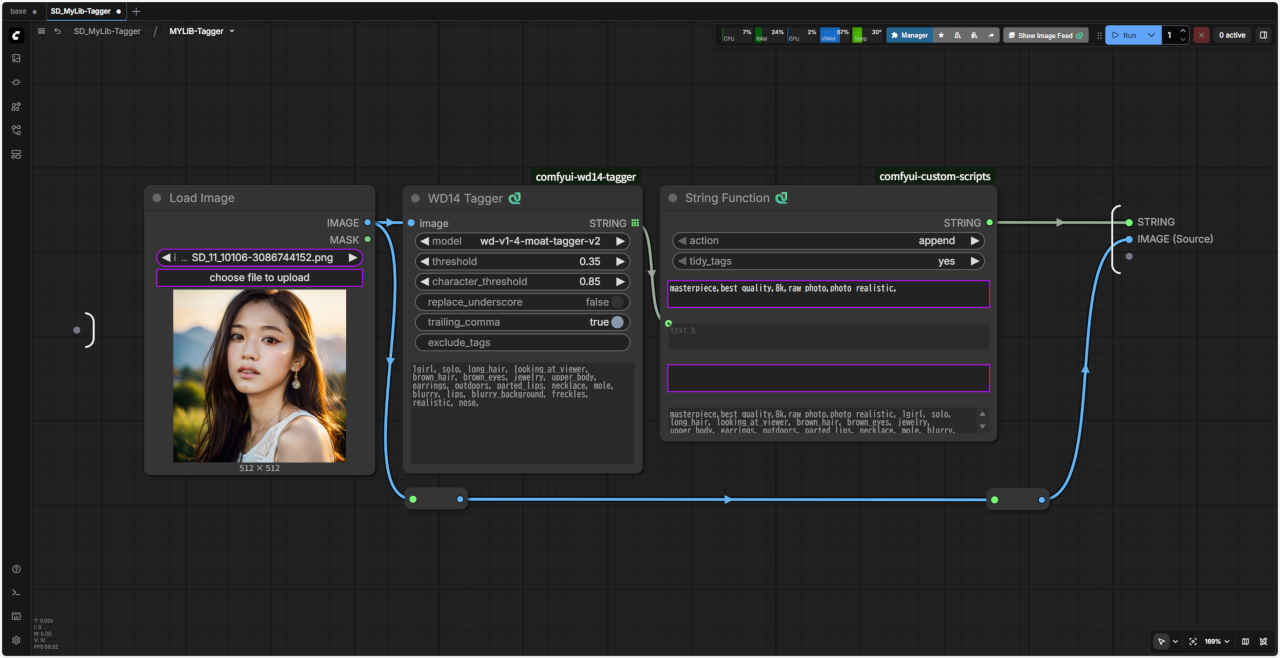
Task: Toggle the trailing_comma switch
Action: [x=618, y=322]
